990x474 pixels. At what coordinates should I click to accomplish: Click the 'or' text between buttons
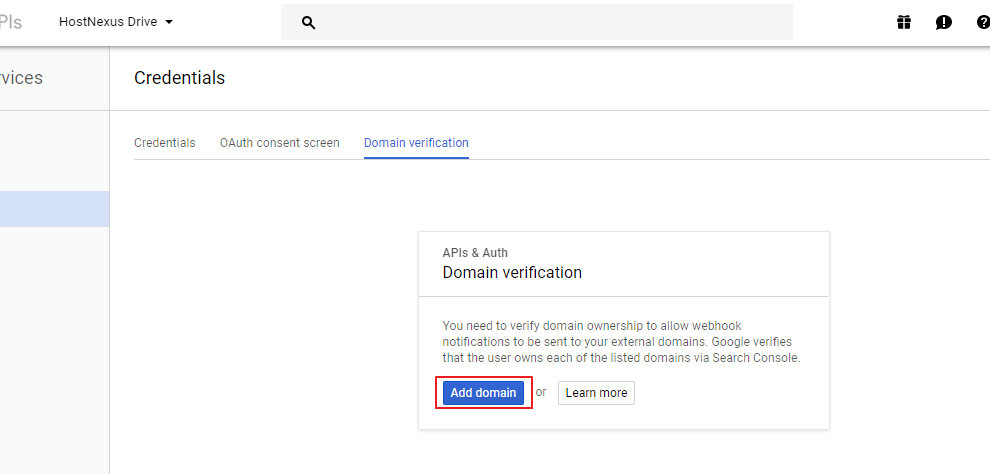click(541, 392)
